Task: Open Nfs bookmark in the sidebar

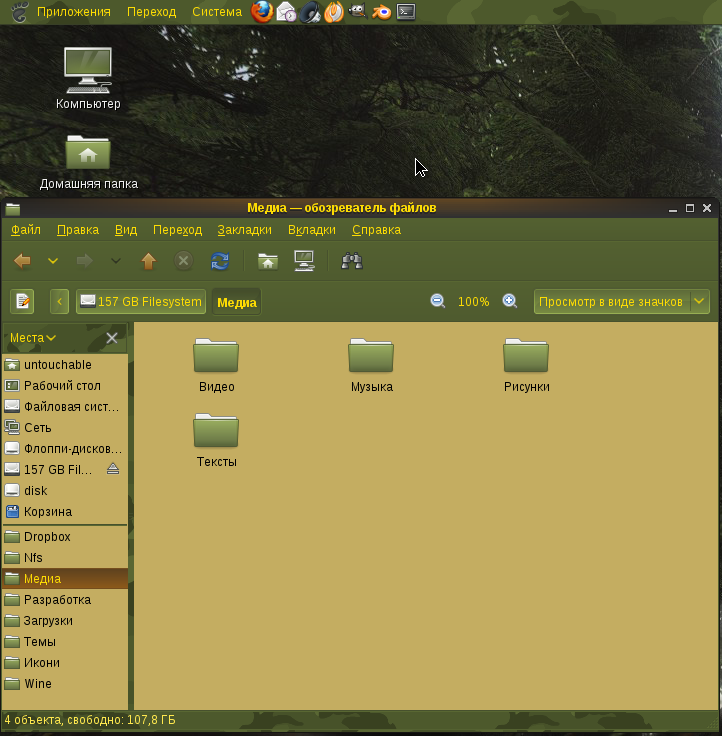Action: click(x=65, y=558)
